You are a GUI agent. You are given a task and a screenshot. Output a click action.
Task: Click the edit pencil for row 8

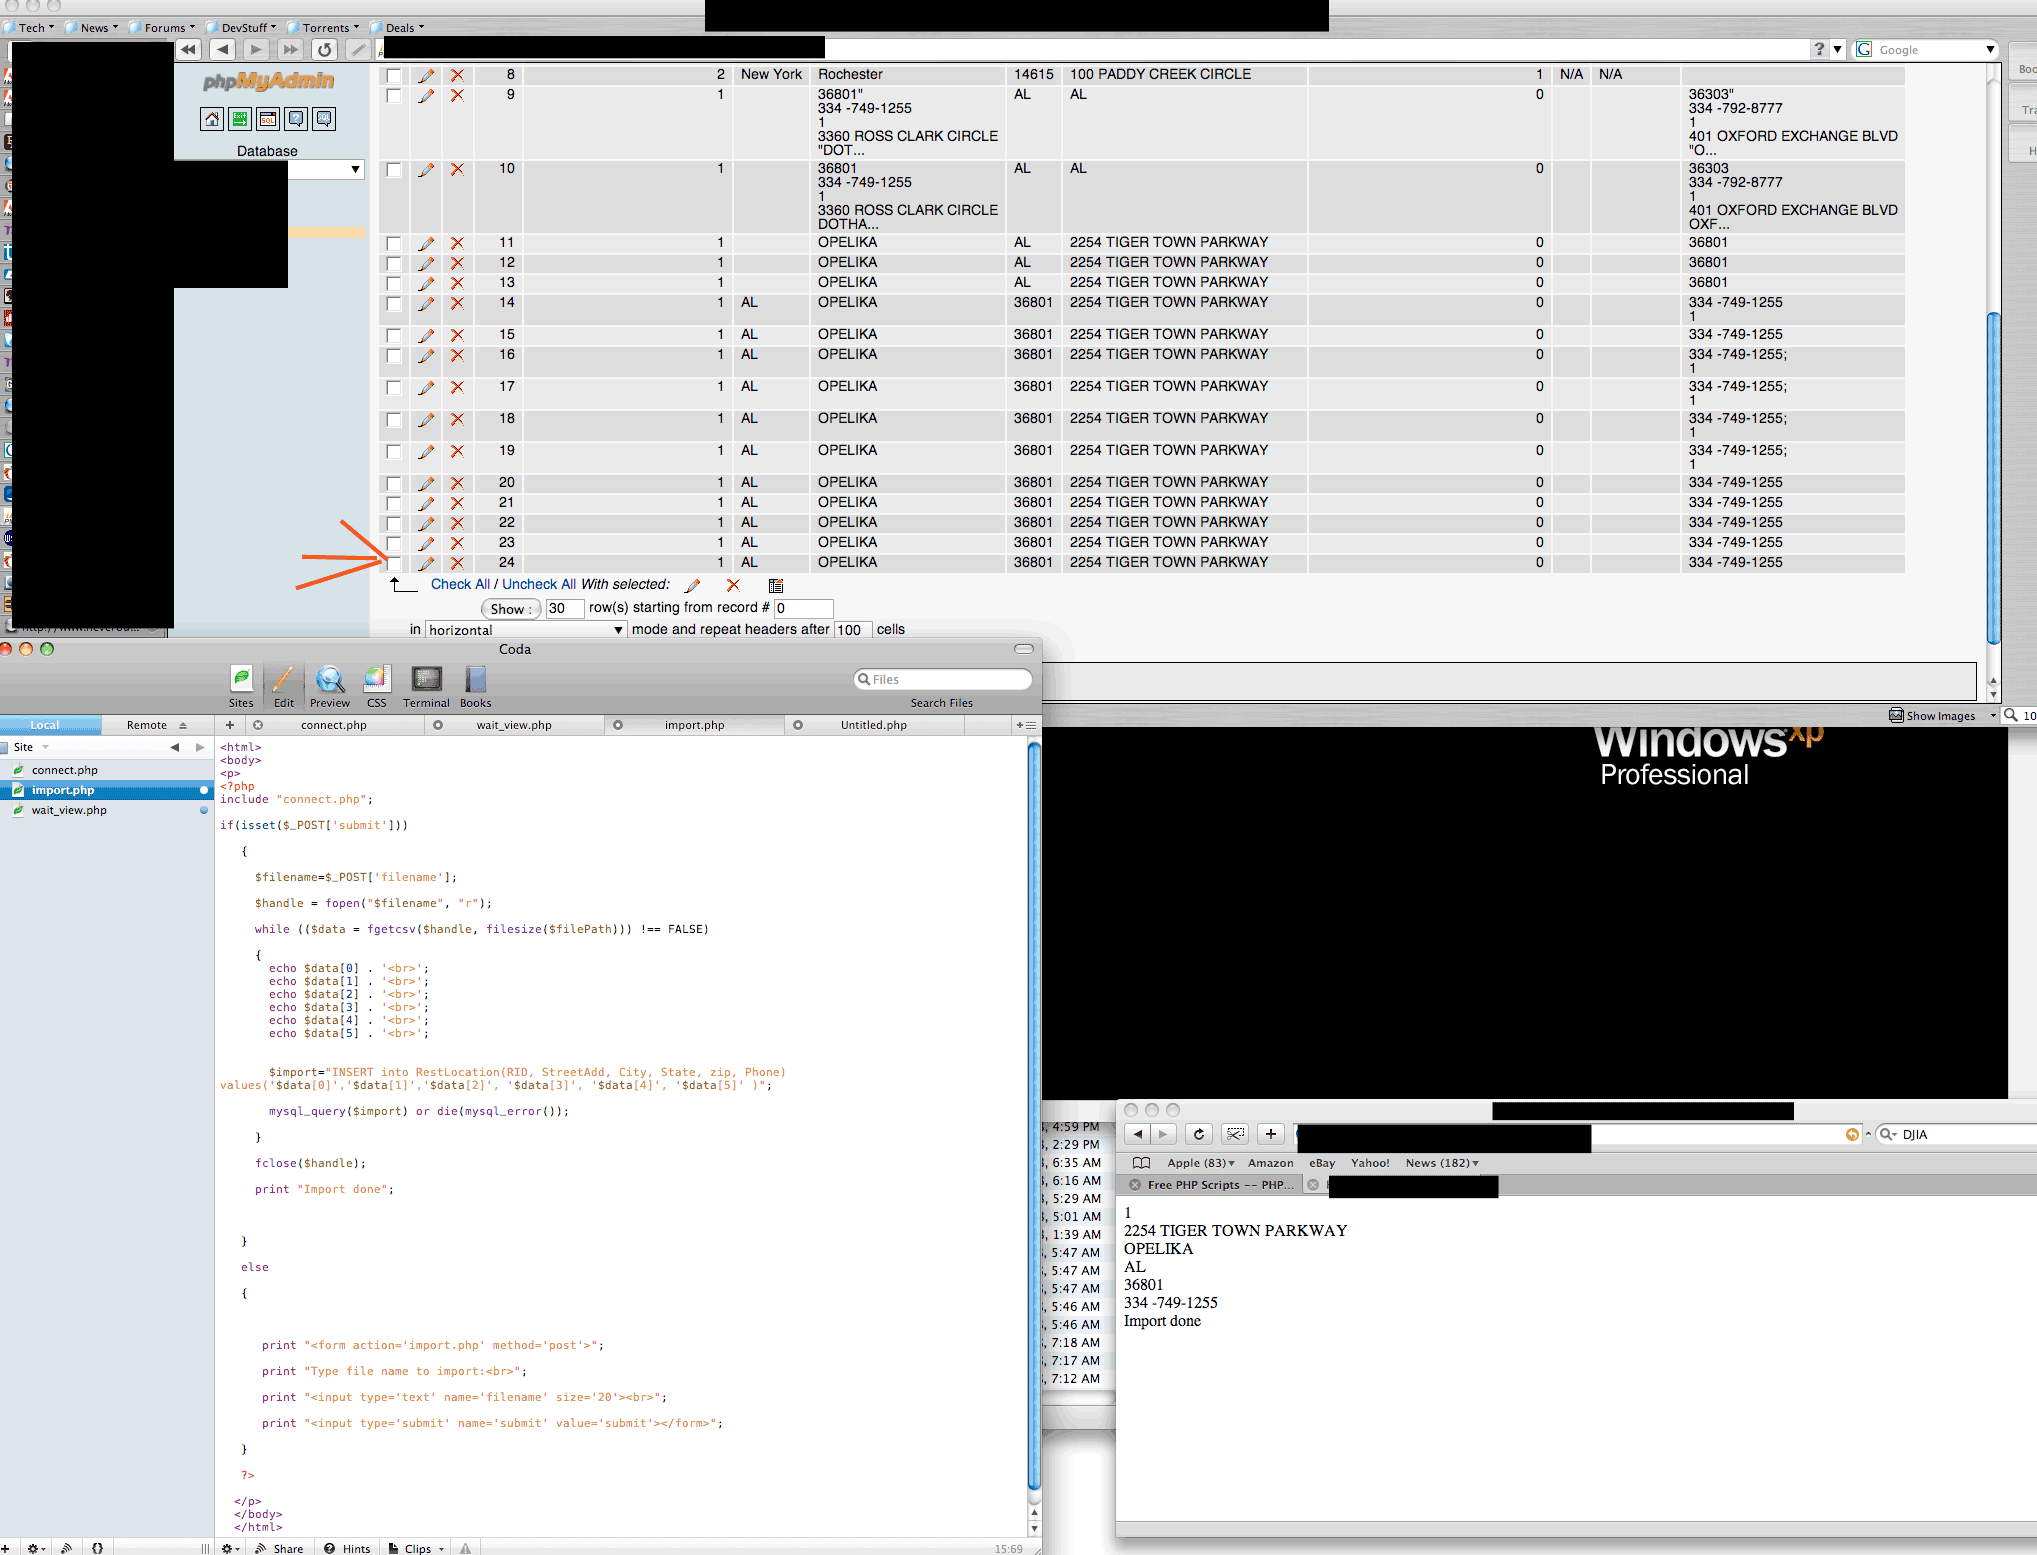coord(426,75)
